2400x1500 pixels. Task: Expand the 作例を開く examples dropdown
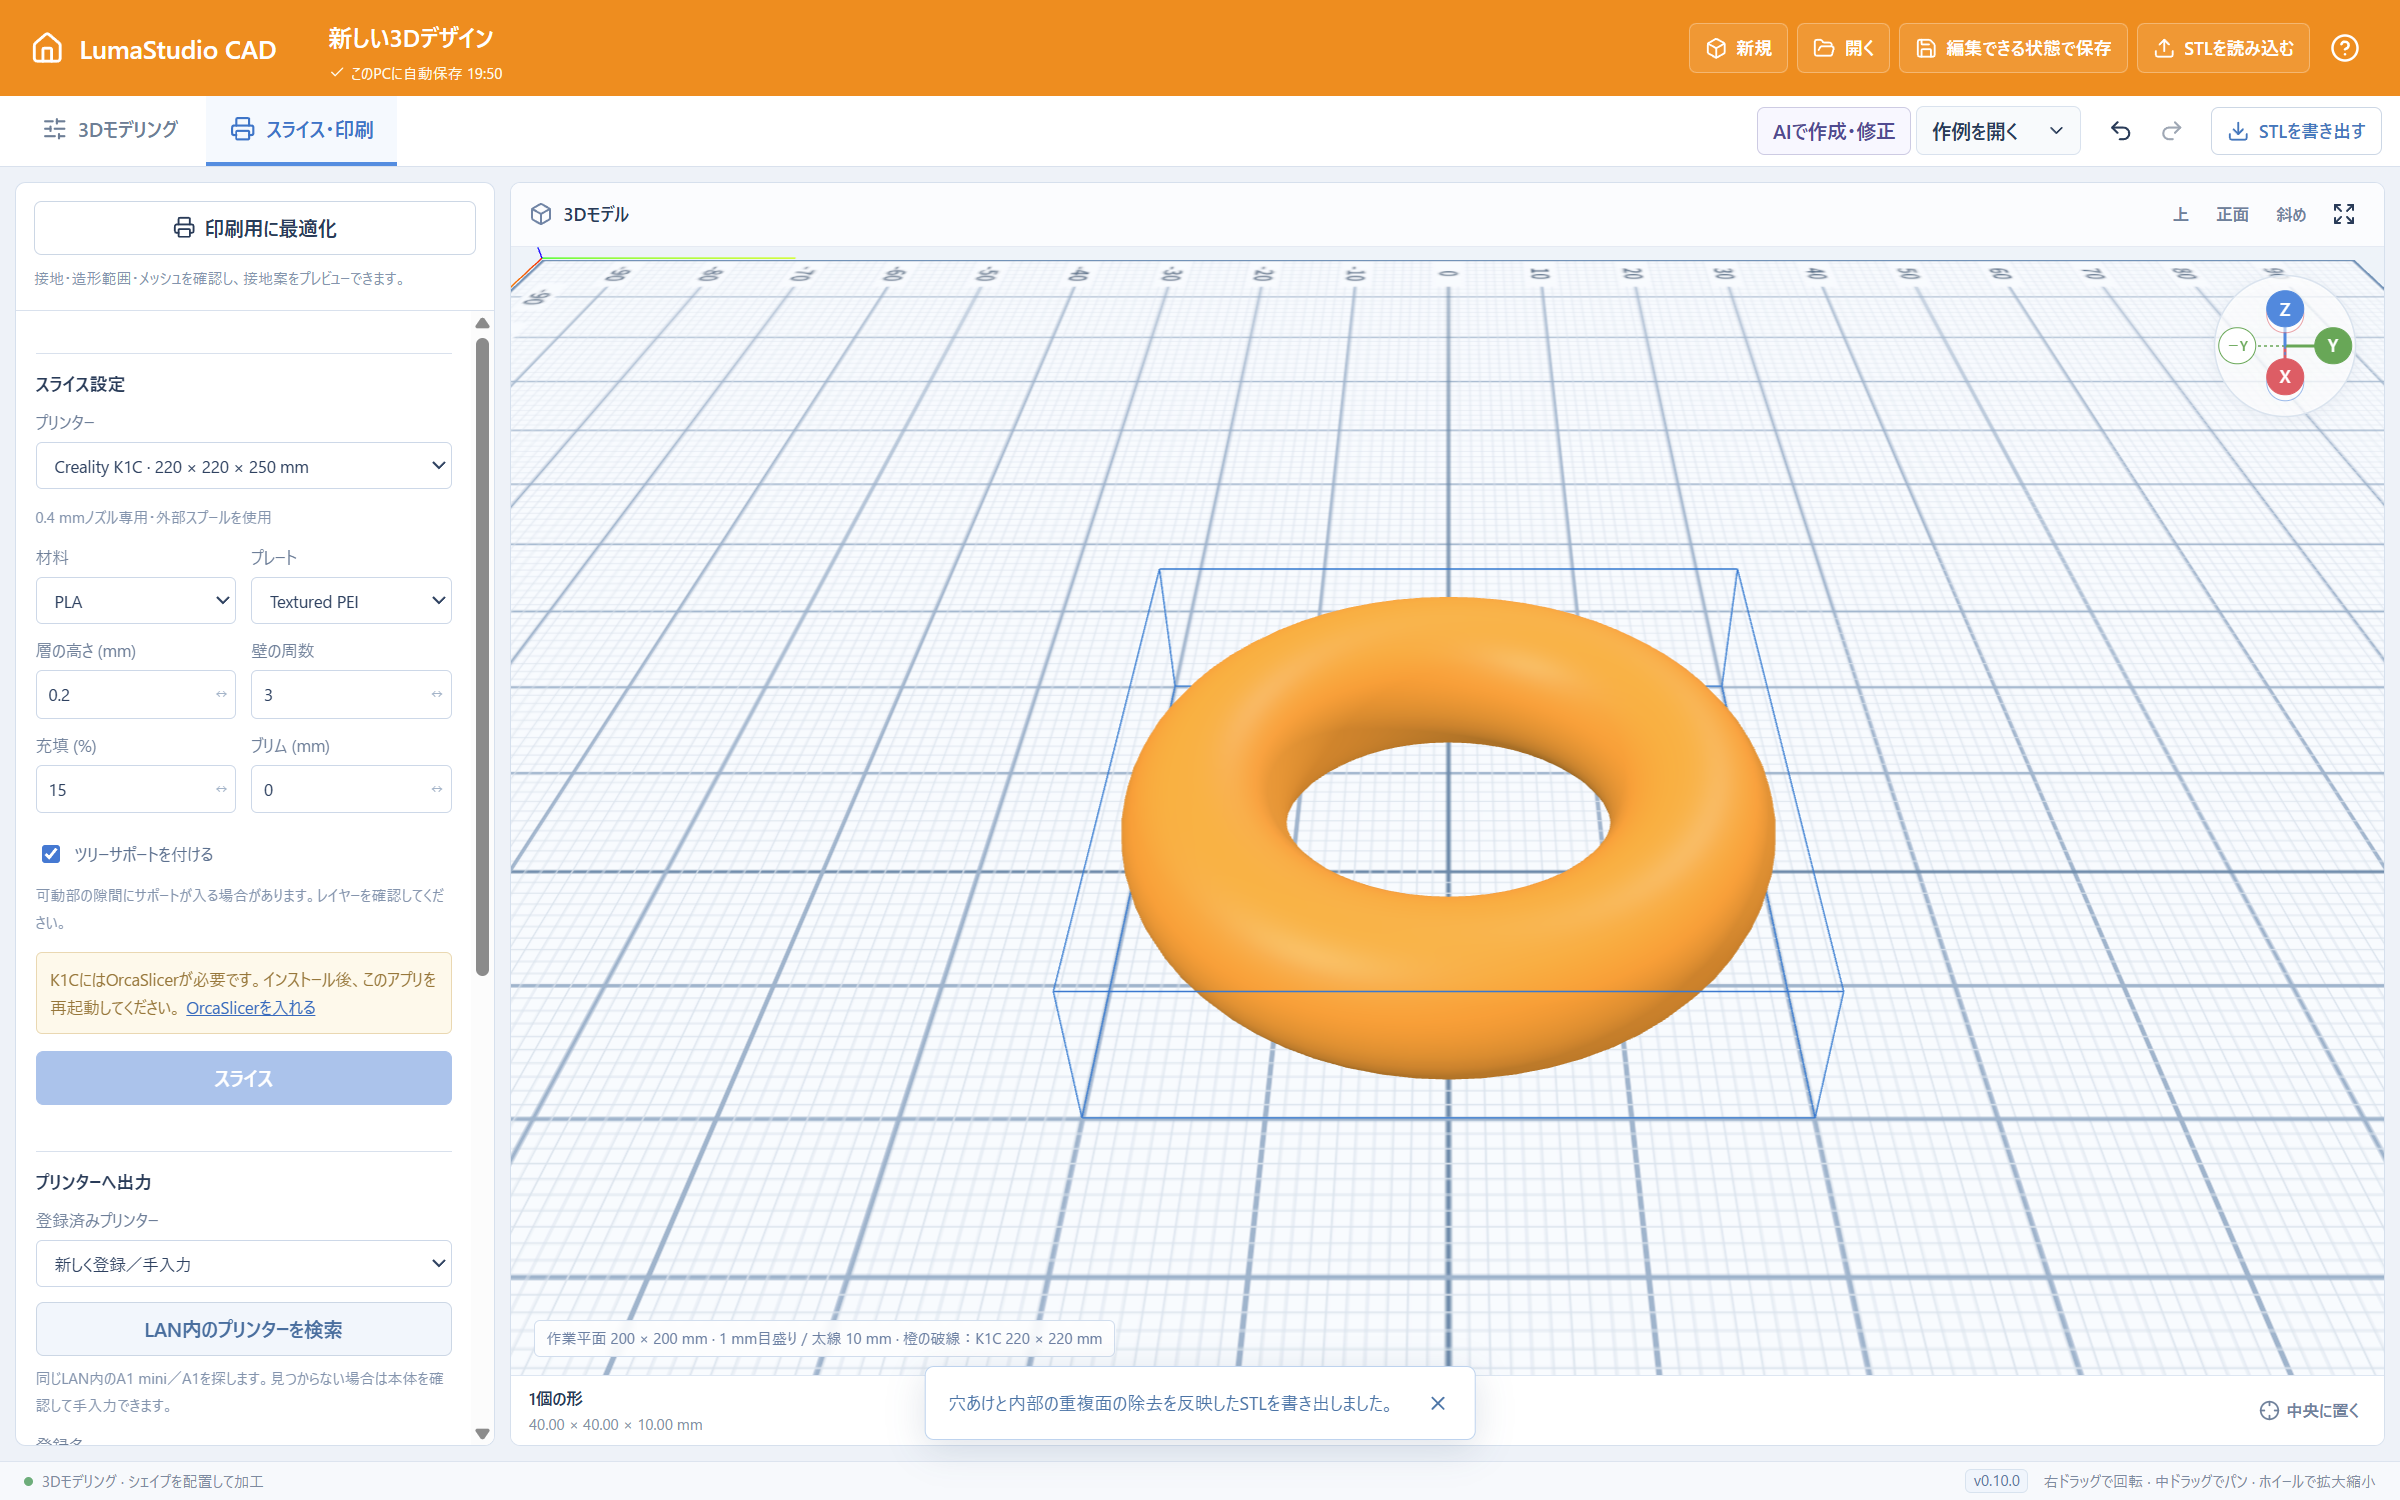pyautogui.click(x=1998, y=131)
